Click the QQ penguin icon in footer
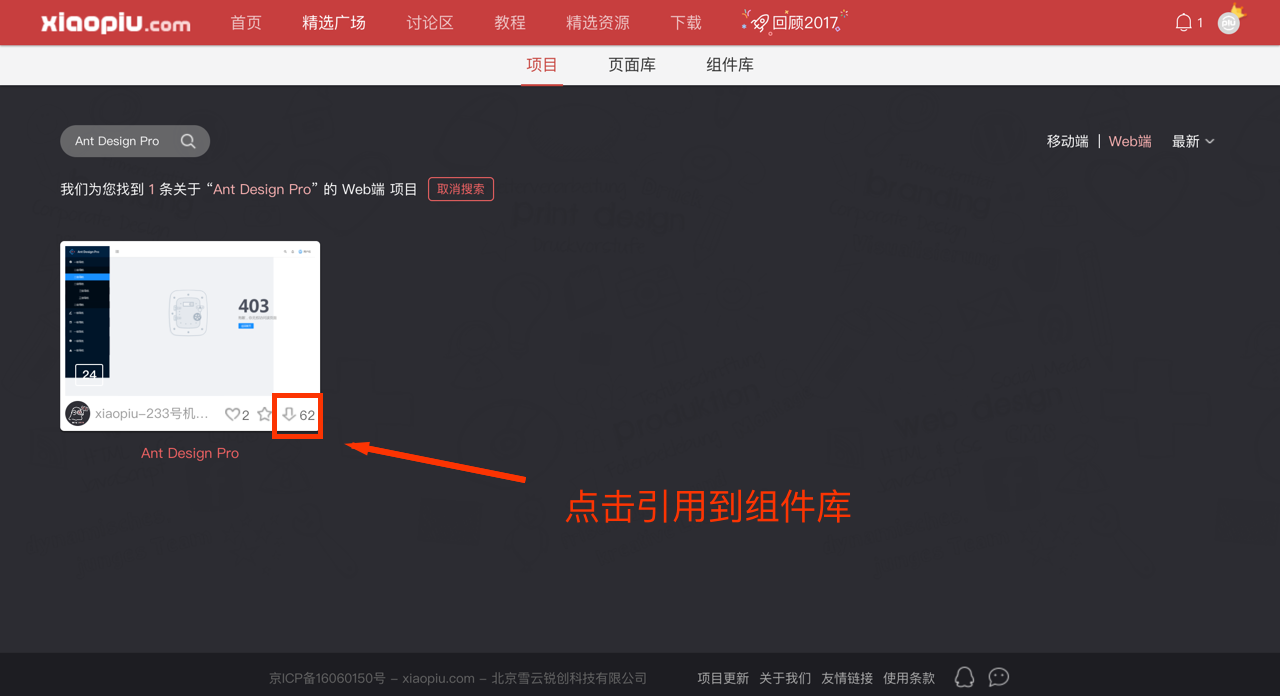The image size is (1280, 696). click(x=964, y=677)
